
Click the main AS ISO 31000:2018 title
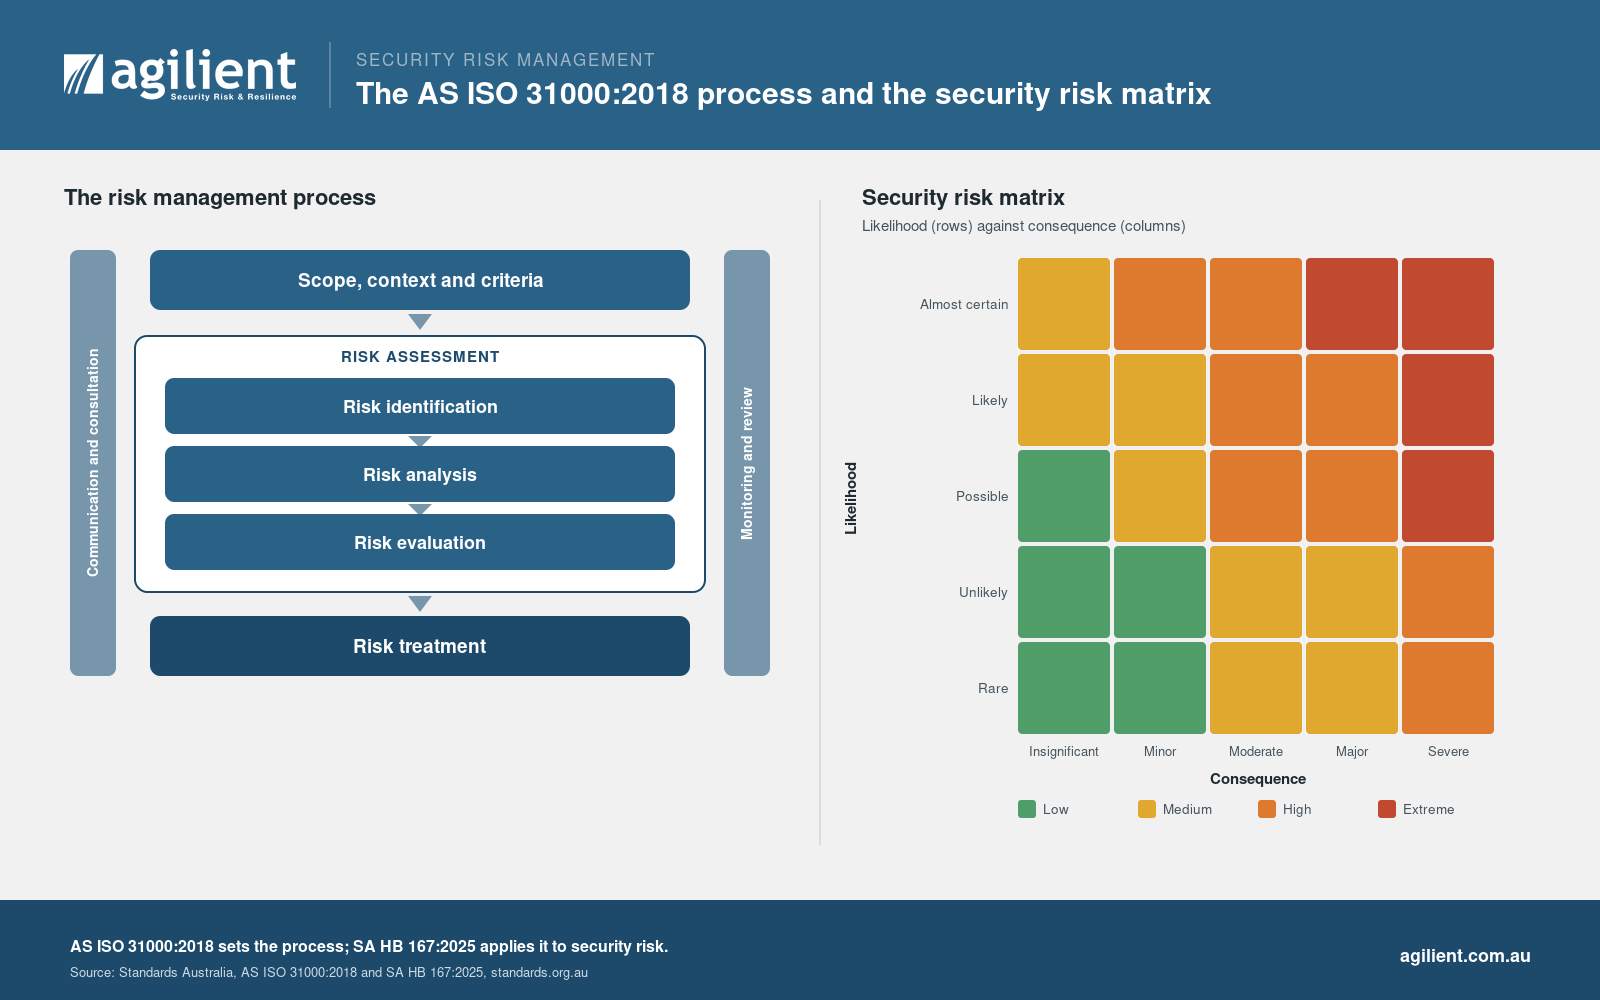point(783,94)
